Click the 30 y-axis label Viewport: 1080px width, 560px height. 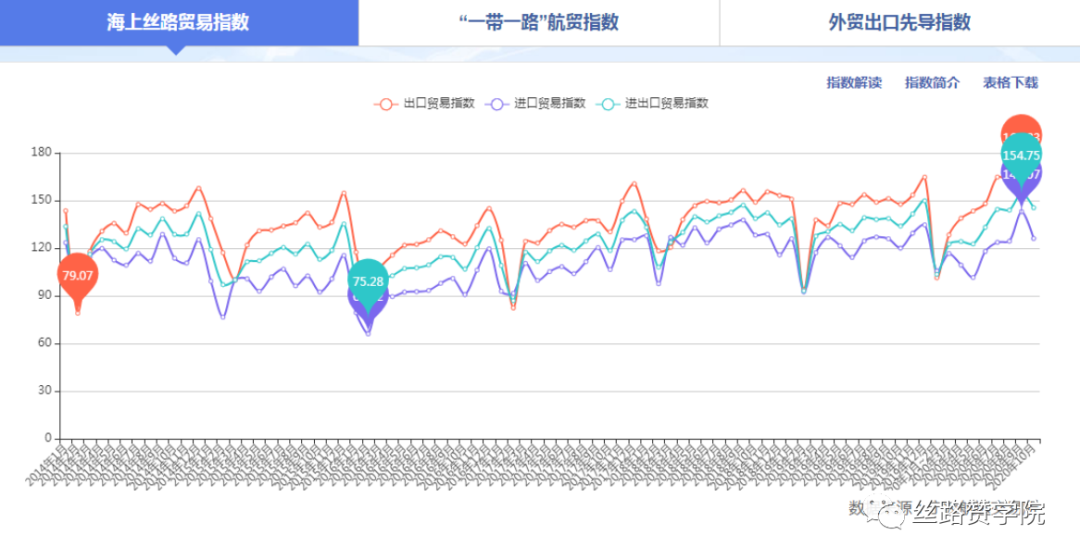pos(45,390)
